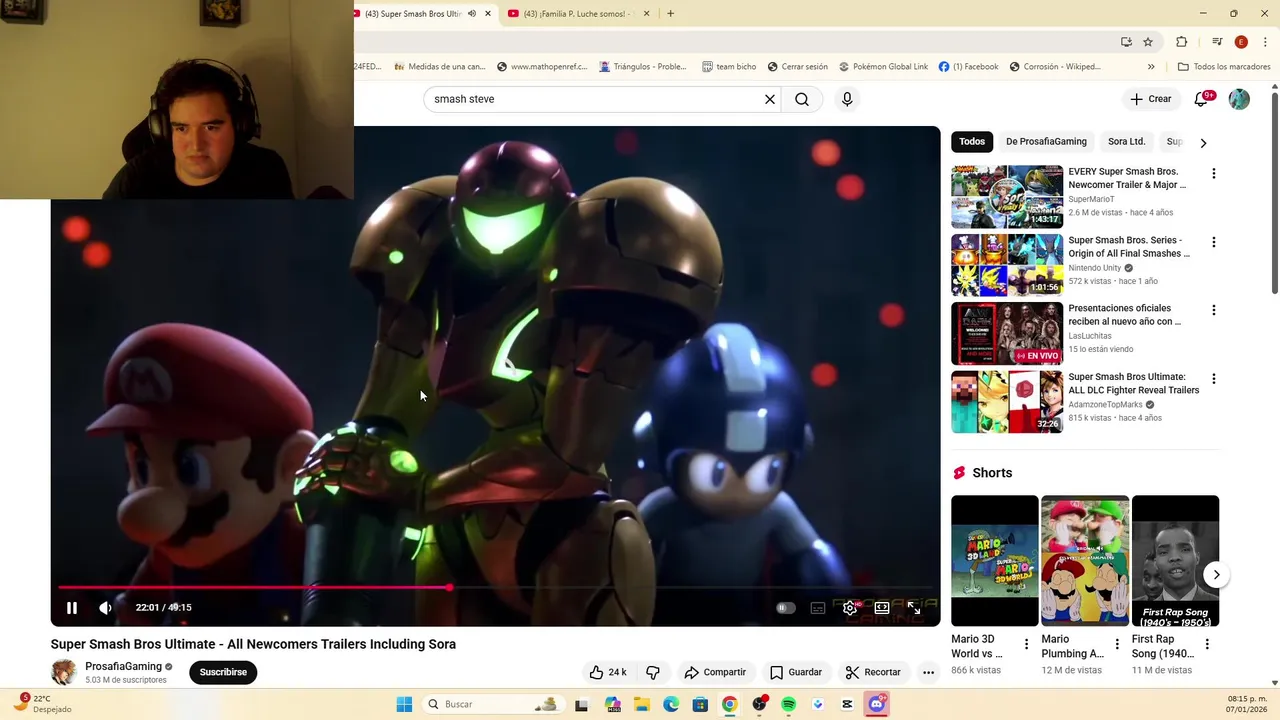The image size is (1280, 720).
Task: Toggle theater mode in the player
Action: (882, 608)
